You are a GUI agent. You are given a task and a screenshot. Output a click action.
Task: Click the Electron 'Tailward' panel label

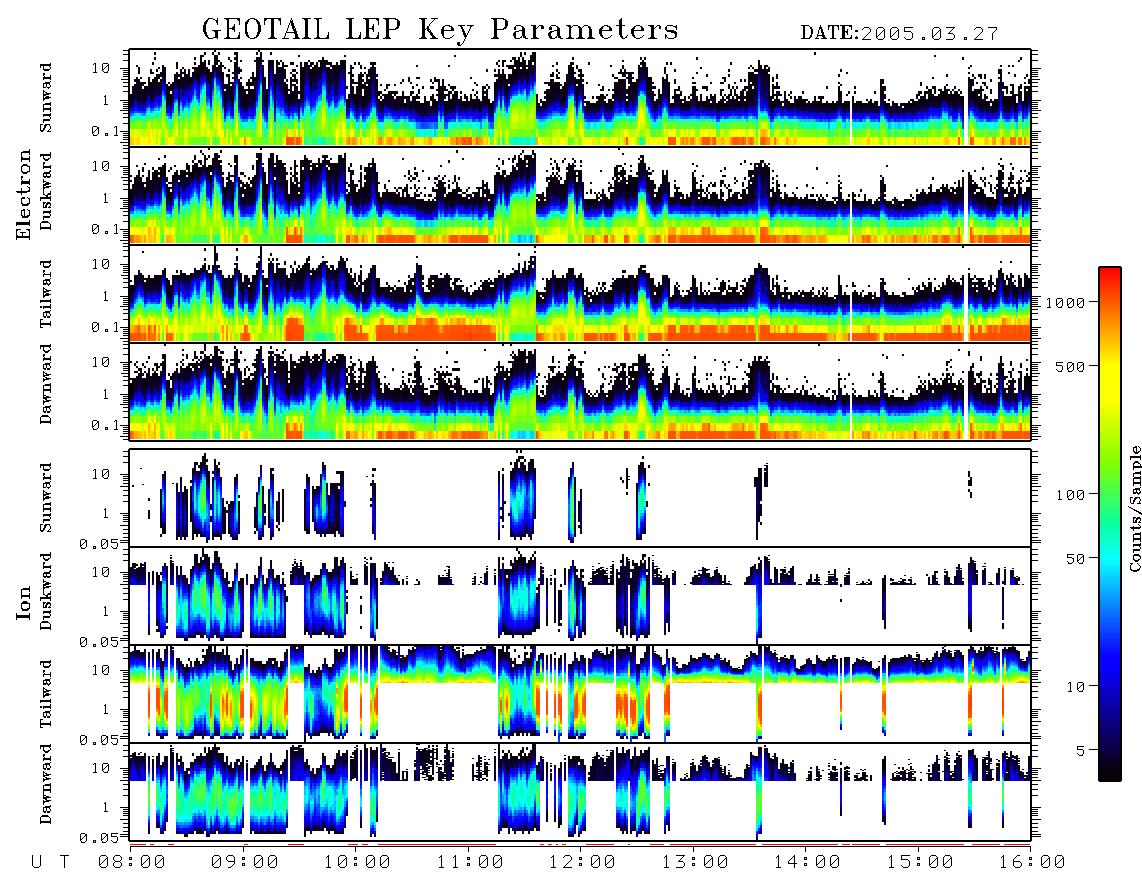point(46,293)
